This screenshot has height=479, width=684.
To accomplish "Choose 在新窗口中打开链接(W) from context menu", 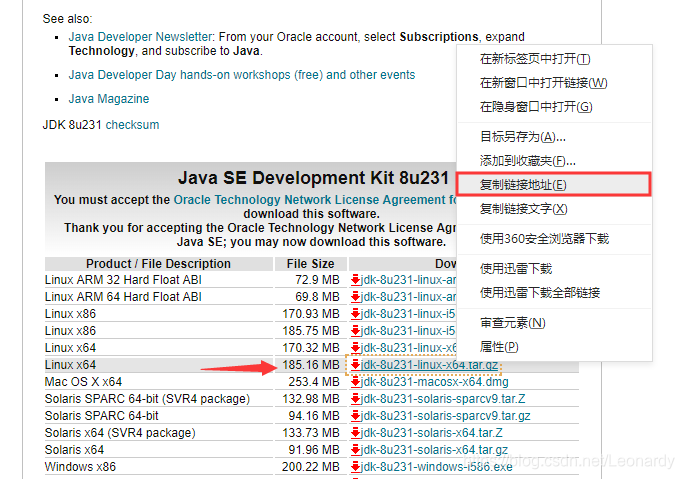I will (x=554, y=83).
